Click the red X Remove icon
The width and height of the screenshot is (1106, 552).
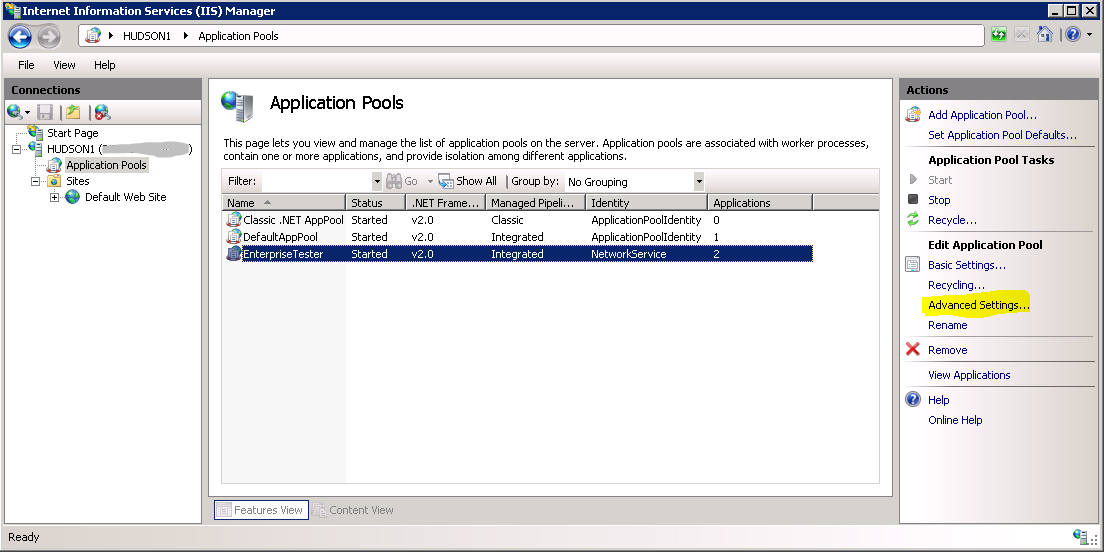coord(912,350)
